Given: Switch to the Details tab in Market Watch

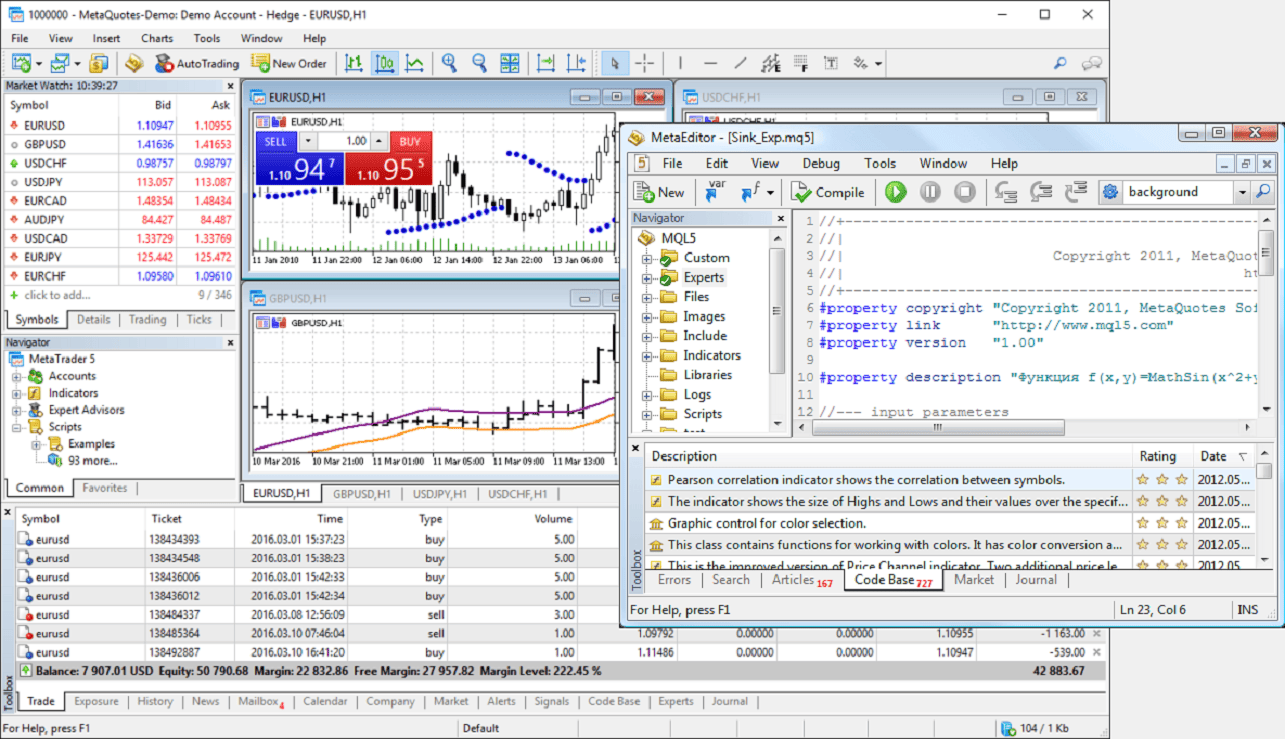Looking at the screenshot, I should pyautogui.click(x=93, y=320).
